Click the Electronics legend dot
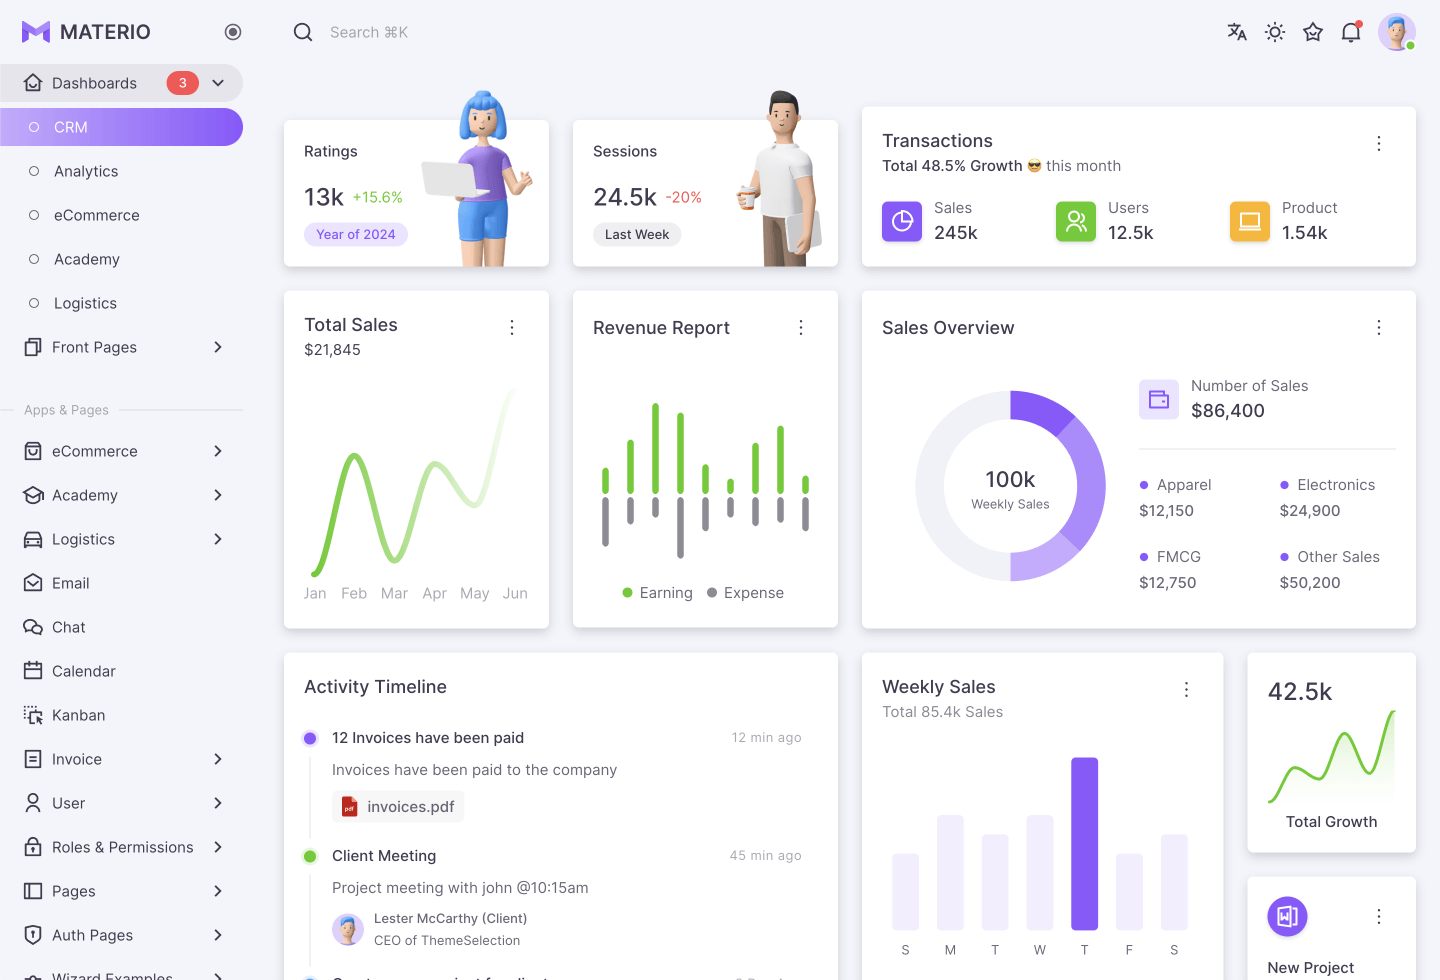The height and width of the screenshot is (980, 1440). (x=1284, y=485)
